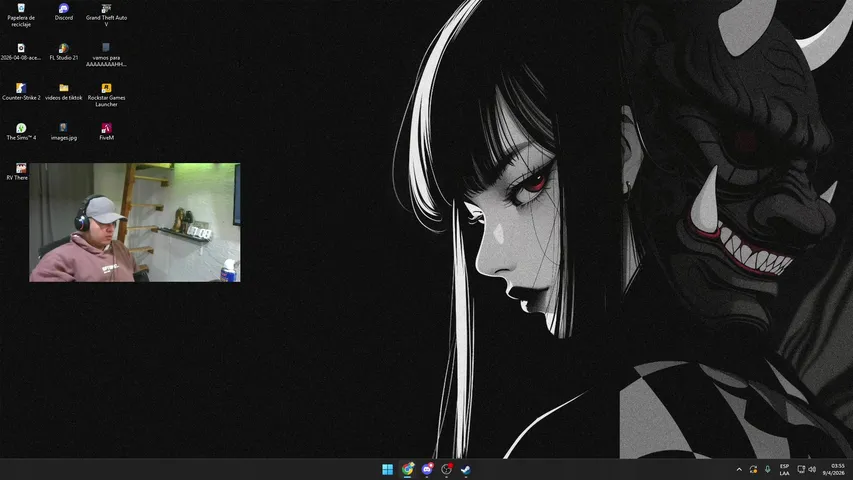Open the Windows Start menu
853x480 pixels.
click(x=387, y=469)
